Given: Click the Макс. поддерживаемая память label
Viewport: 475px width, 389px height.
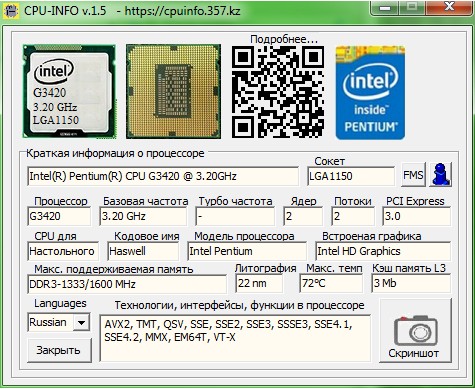Looking at the screenshot, I should 114,269.
